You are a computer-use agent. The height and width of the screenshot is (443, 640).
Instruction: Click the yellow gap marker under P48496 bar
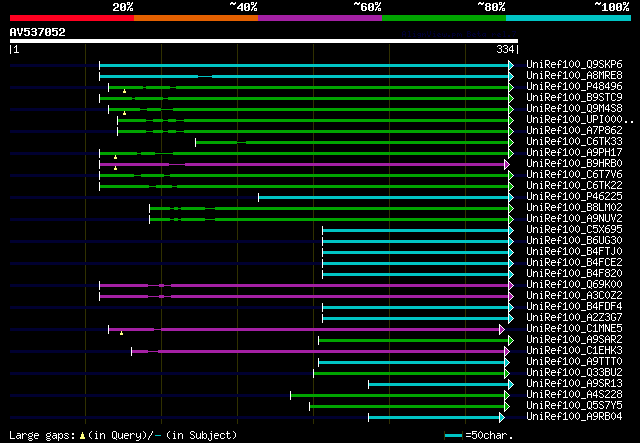pos(124,91)
